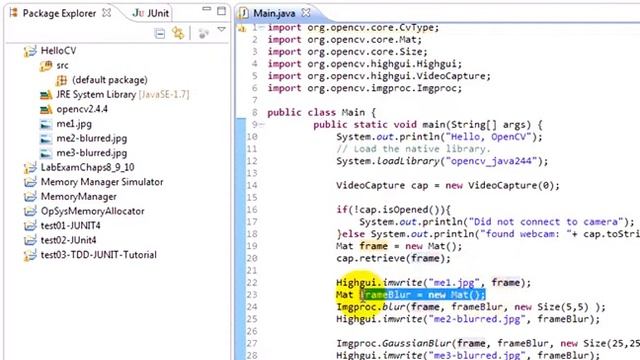The width and height of the screenshot is (640, 360).
Task: Select the test01-JUNIT4 project
Action: click(70, 226)
